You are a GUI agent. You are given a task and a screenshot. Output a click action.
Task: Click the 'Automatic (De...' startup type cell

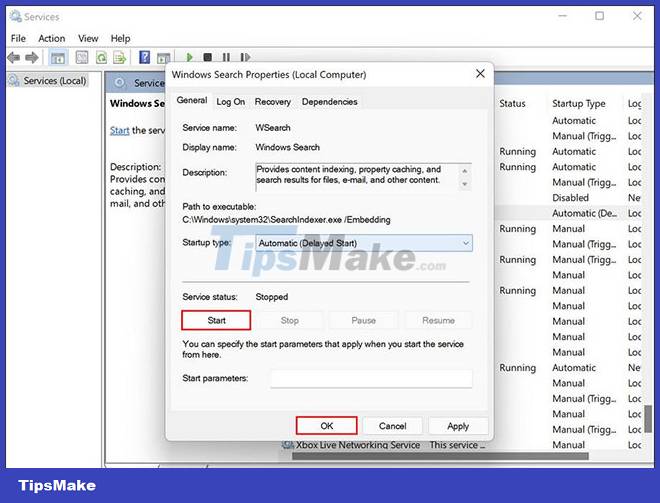(585, 213)
